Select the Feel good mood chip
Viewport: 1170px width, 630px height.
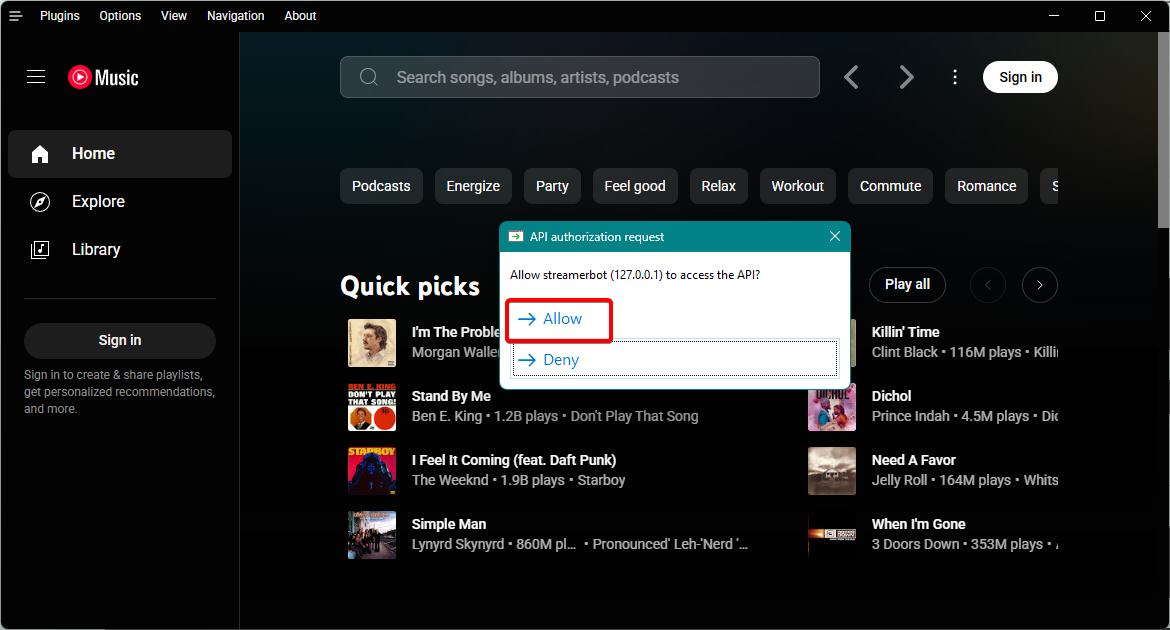635,186
